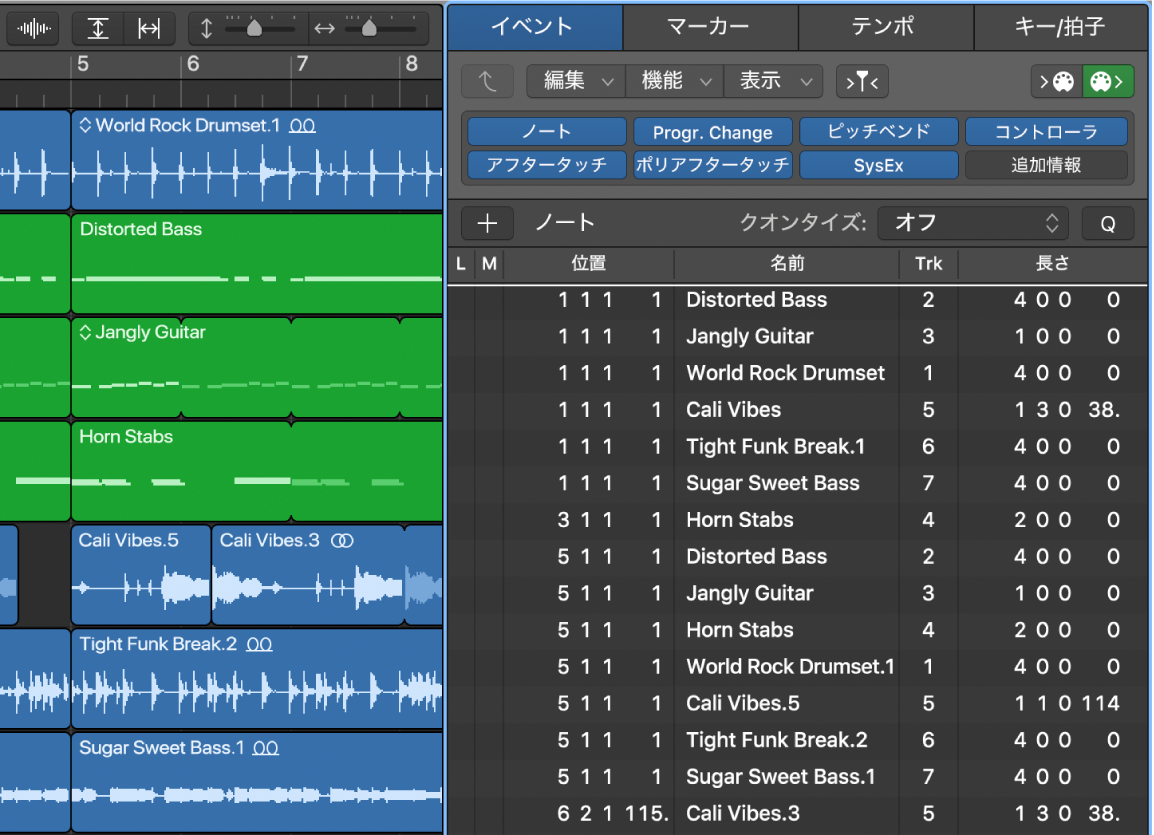The width and height of the screenshot is (1154, 835).
Task: Open the event filter funnel icon
Action: coord(861,81)
